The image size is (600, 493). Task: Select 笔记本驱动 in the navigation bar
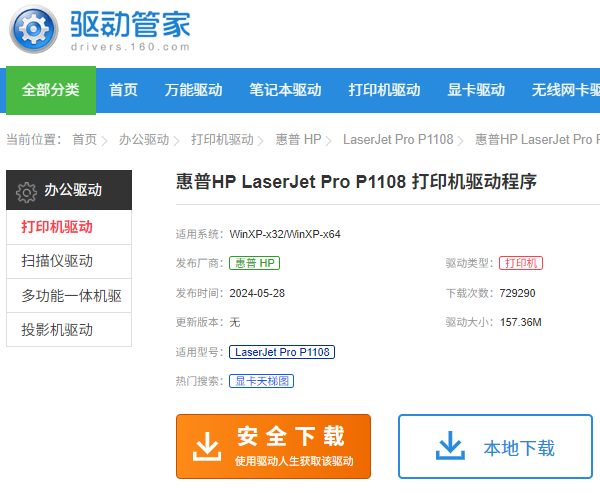(285, 90)
